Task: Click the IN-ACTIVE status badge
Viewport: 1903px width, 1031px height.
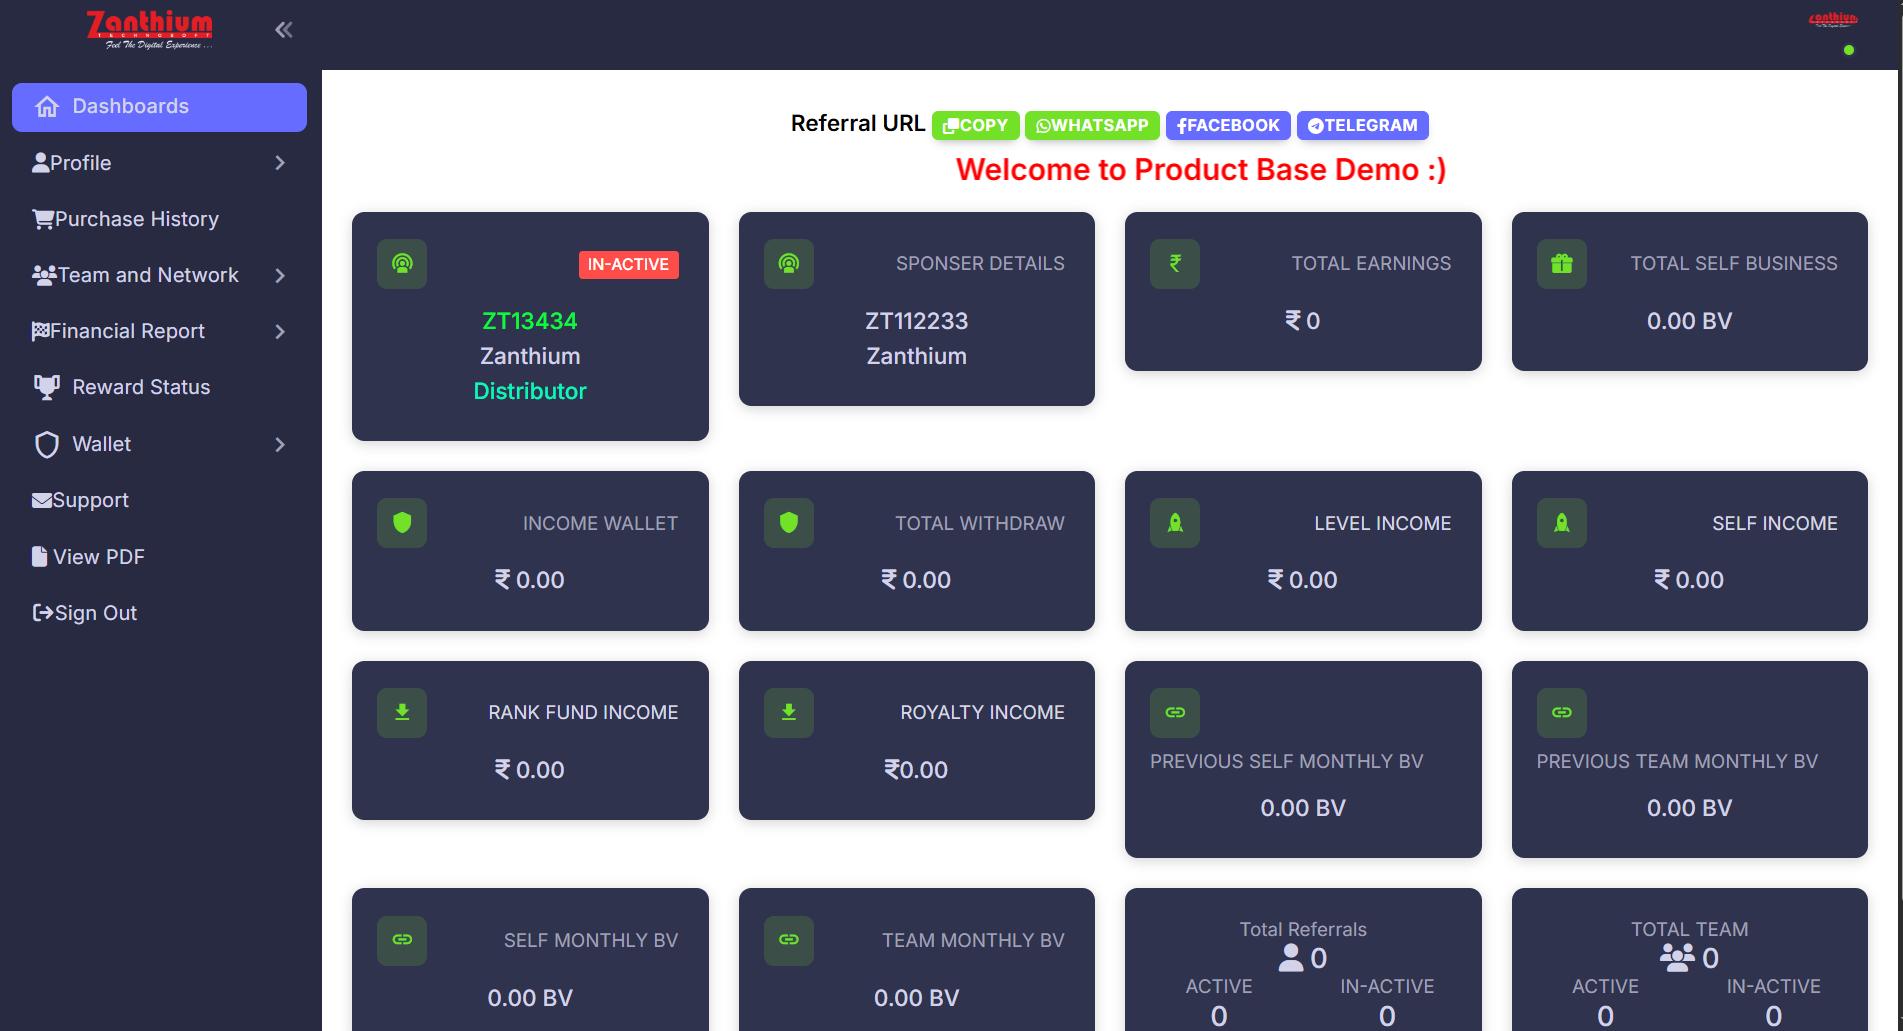Action: [629, 264]
